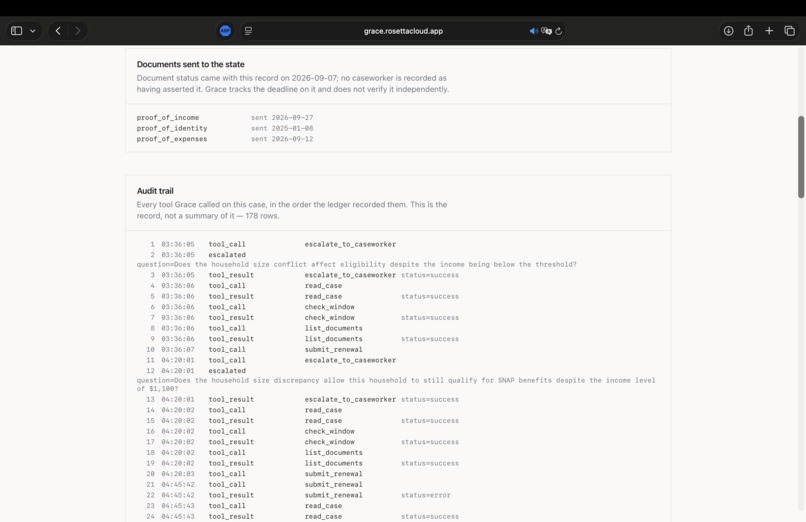Screen dimensions: 806x522
Task: Open sidebar options dropdown chevron
Action: tap(32, 31)
